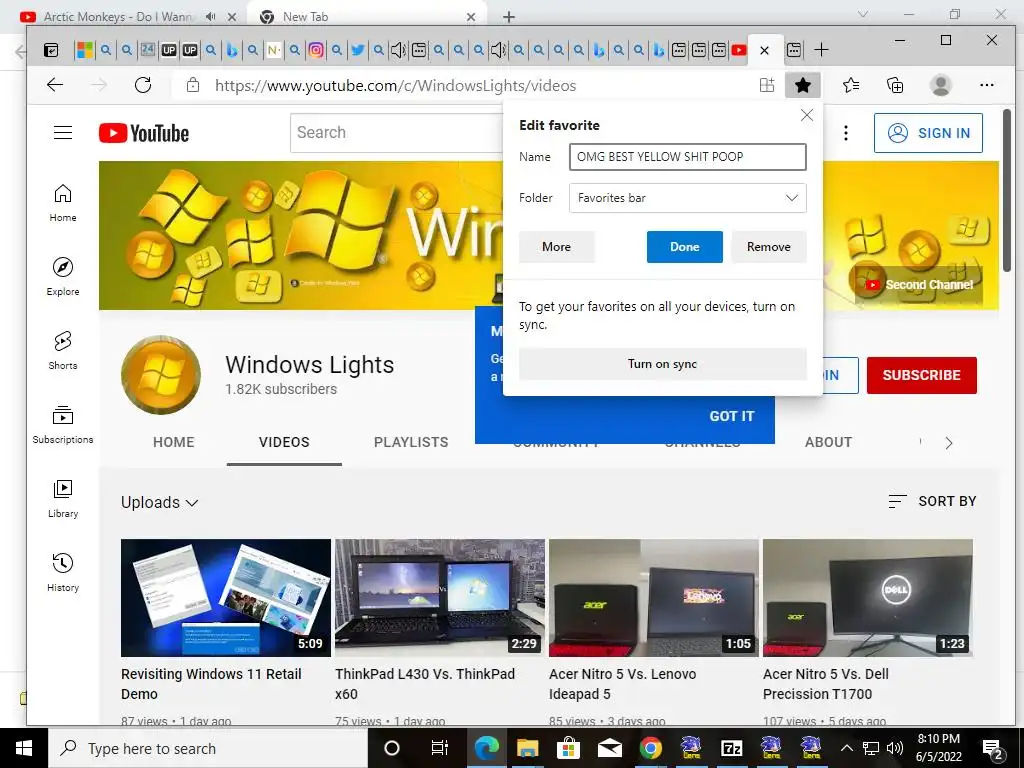1024x768 pixels.
Task: Click the filled star favorite icon
Action: (x=803, y=85)
